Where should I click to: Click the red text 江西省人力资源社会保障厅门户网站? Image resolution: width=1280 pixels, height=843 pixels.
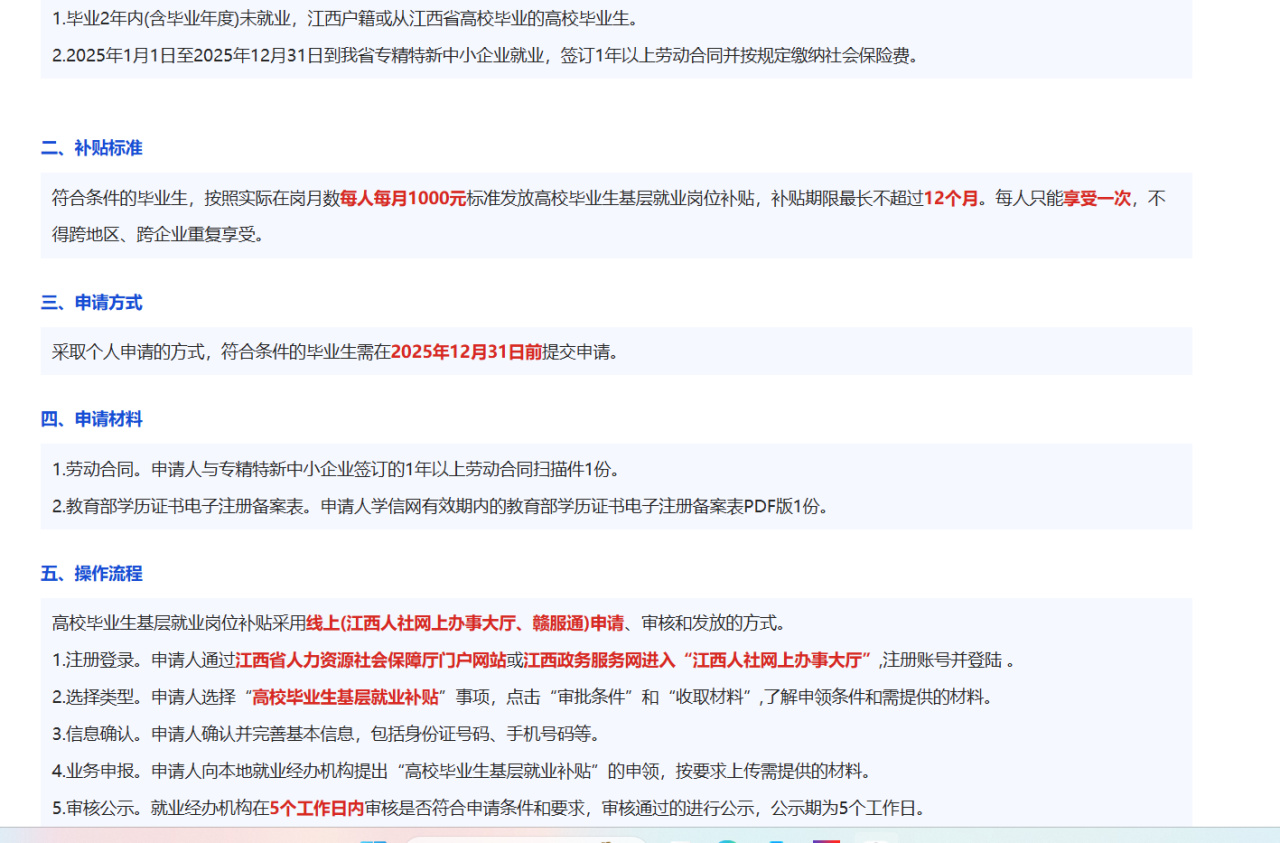coord(371,660)
